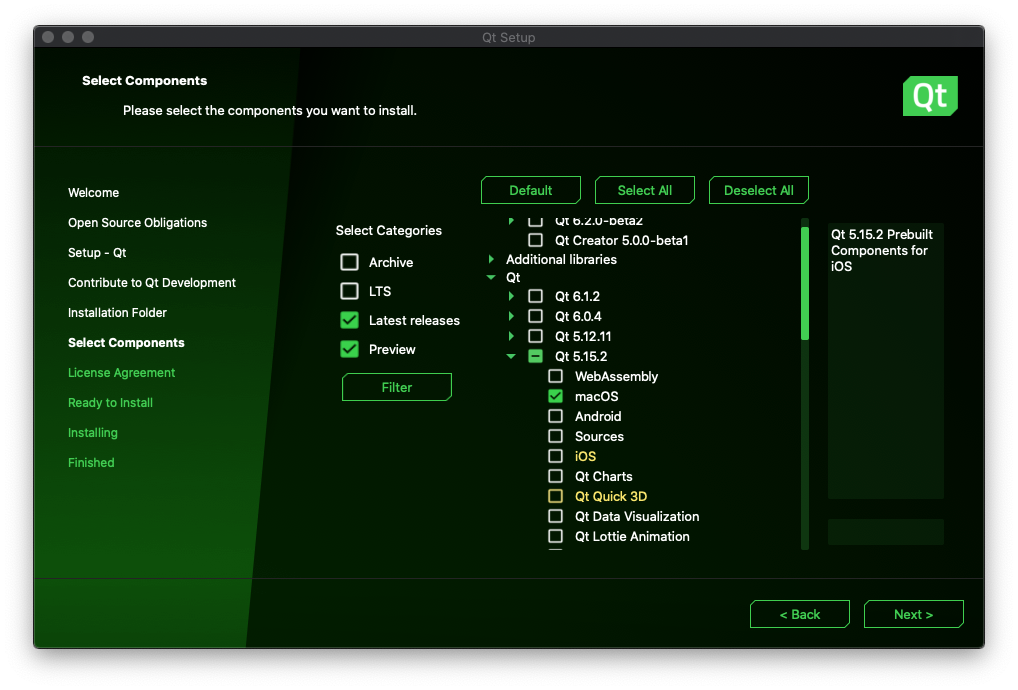Click the component tree scrollbar thumb

tap(805, 284)
